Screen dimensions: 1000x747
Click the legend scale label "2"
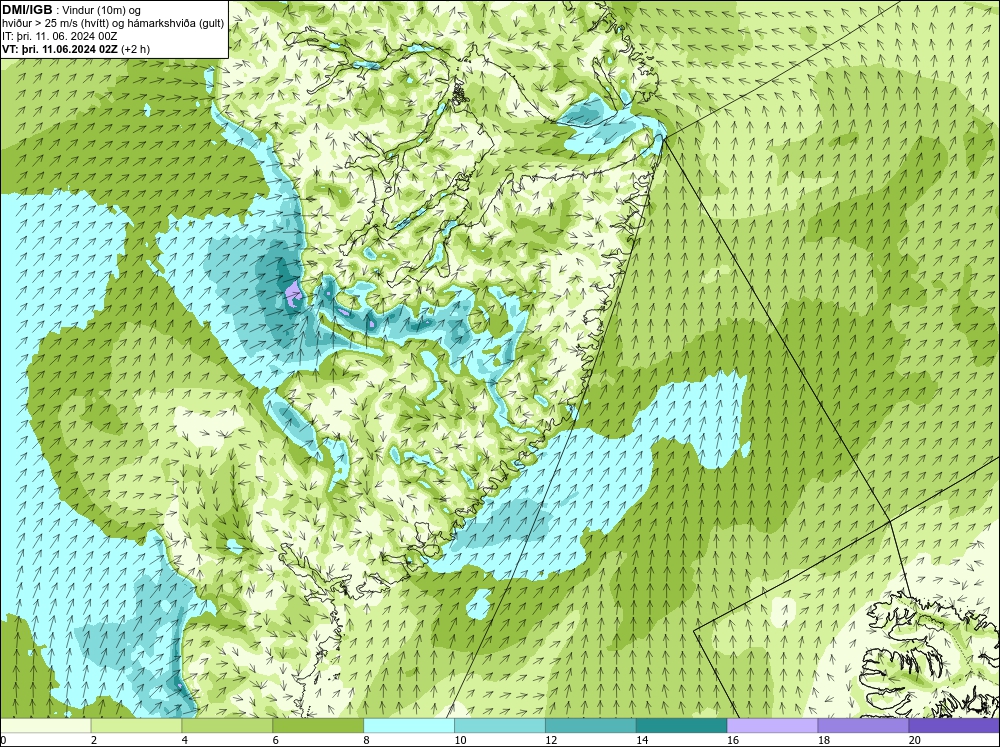pyautogui.click(x=94, y=740)
